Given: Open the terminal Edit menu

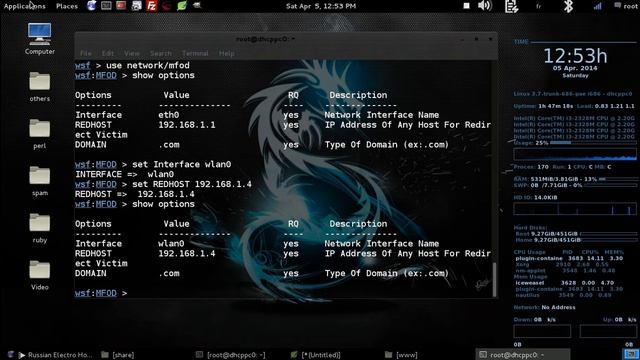Looking at the screenshot, I should tap(108, 53).
